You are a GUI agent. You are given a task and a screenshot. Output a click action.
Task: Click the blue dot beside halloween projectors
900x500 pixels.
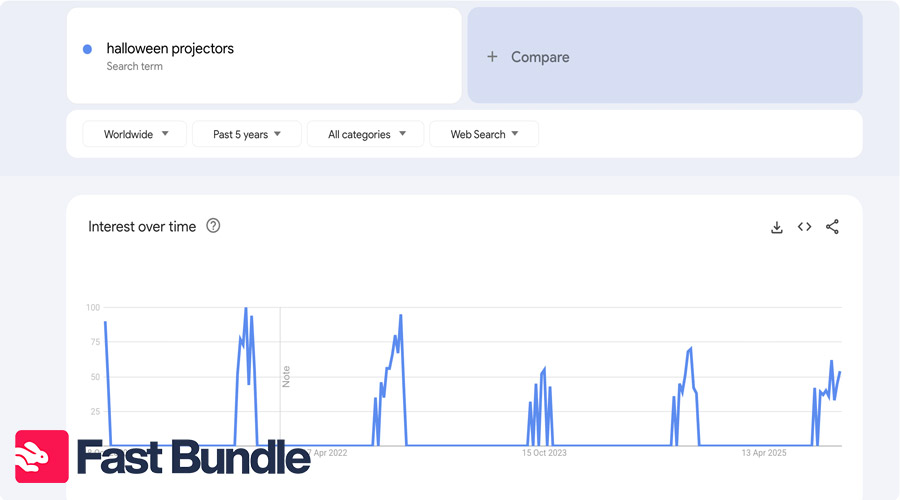[x=87, y=49]
